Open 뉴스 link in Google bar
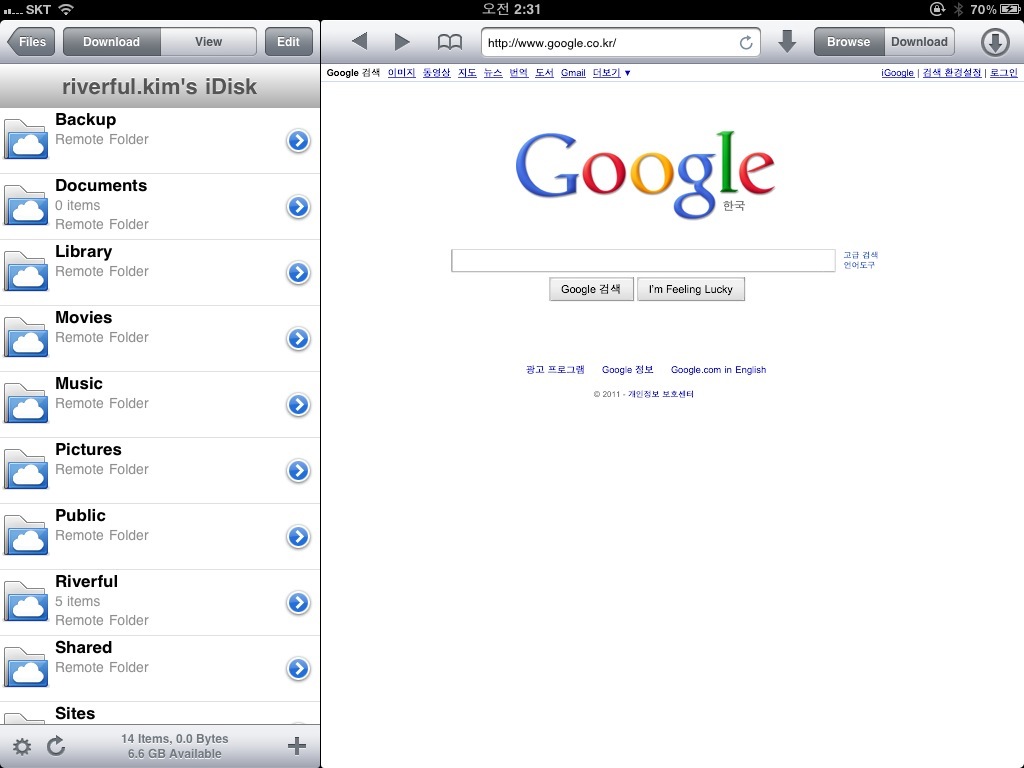1024x768 pixels. (x=493, y=72)
